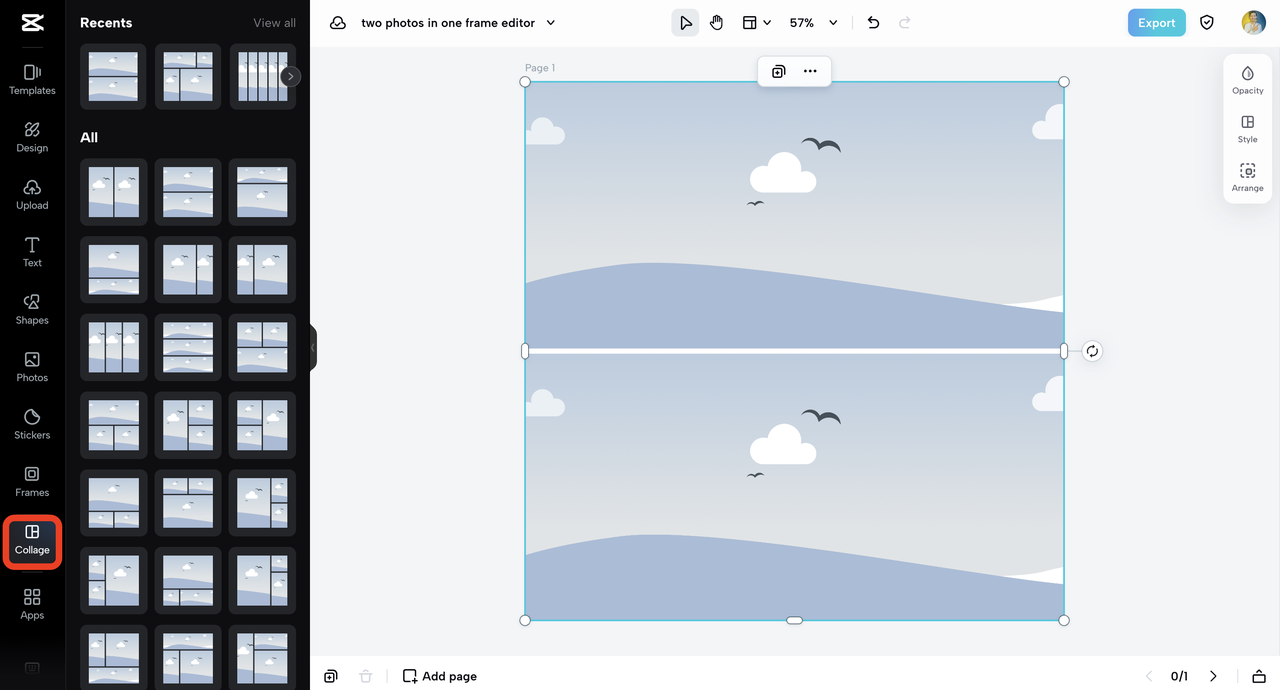The width and height of the screenshot is (1280, 690).
Task: Select the top photo cell in collage
Action: tap(794, 214)
